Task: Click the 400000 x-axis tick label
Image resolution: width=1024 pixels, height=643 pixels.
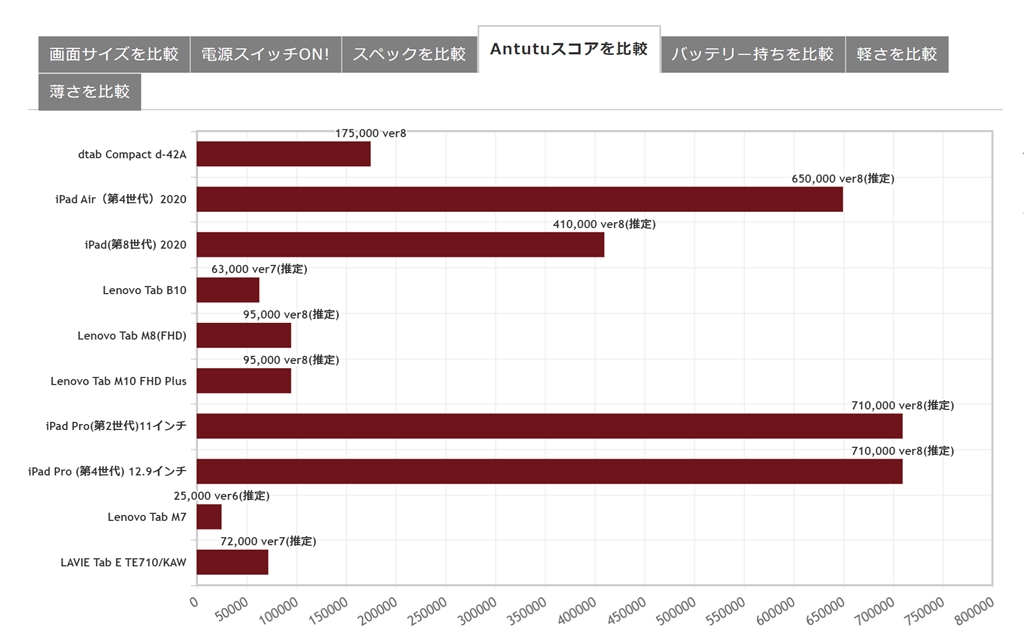Action: (x=576, y=612)
